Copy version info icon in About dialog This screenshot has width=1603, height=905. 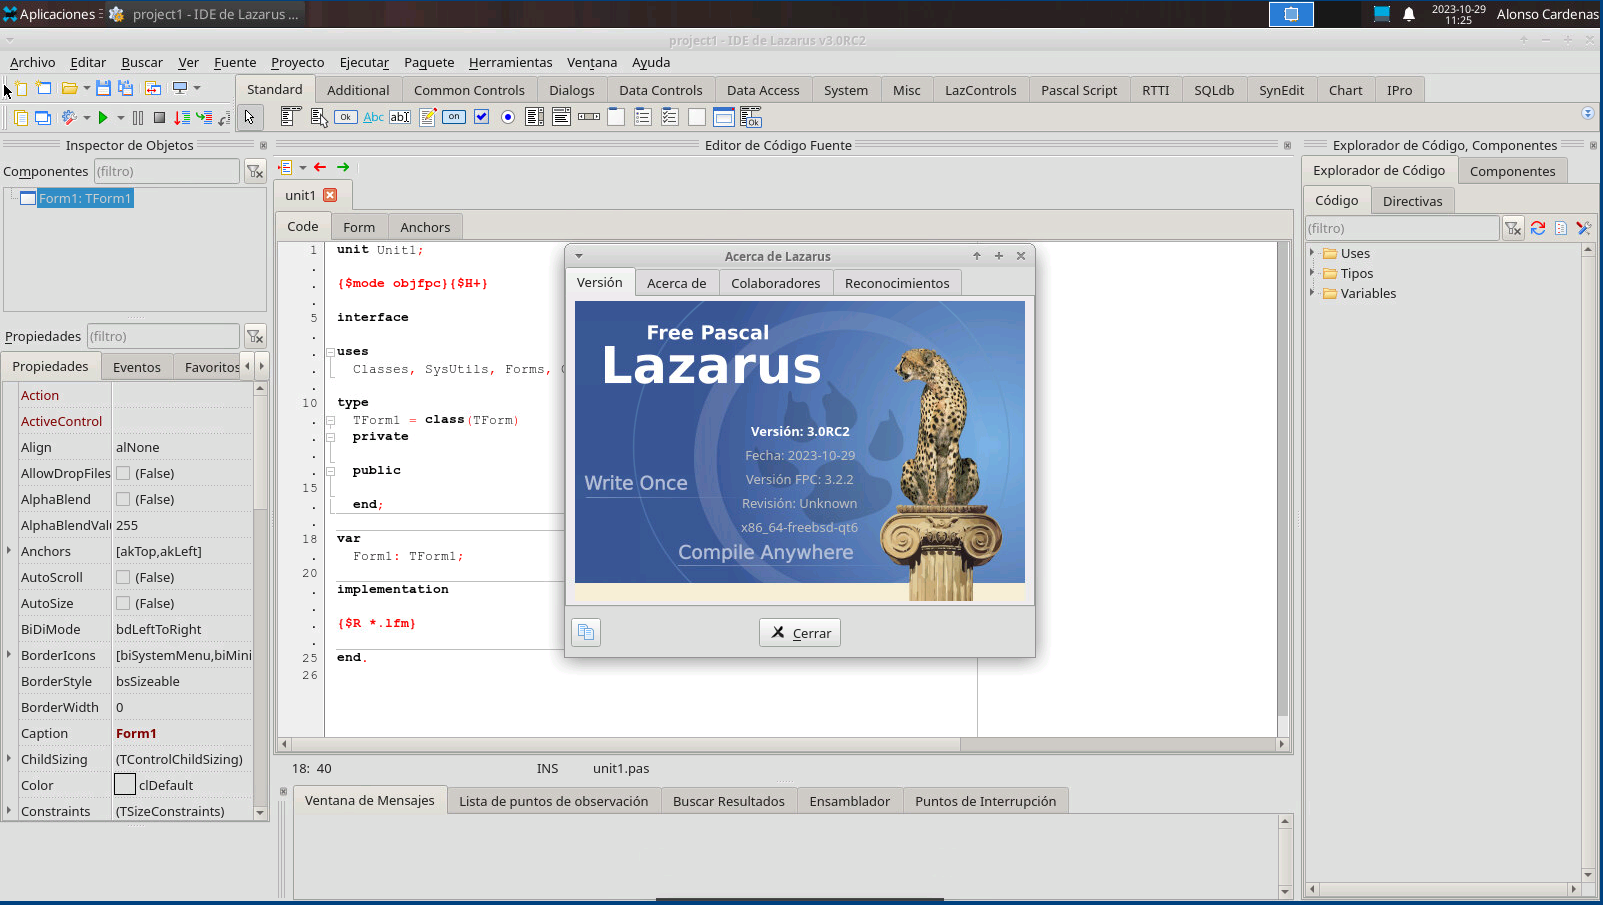pos(586,632)
